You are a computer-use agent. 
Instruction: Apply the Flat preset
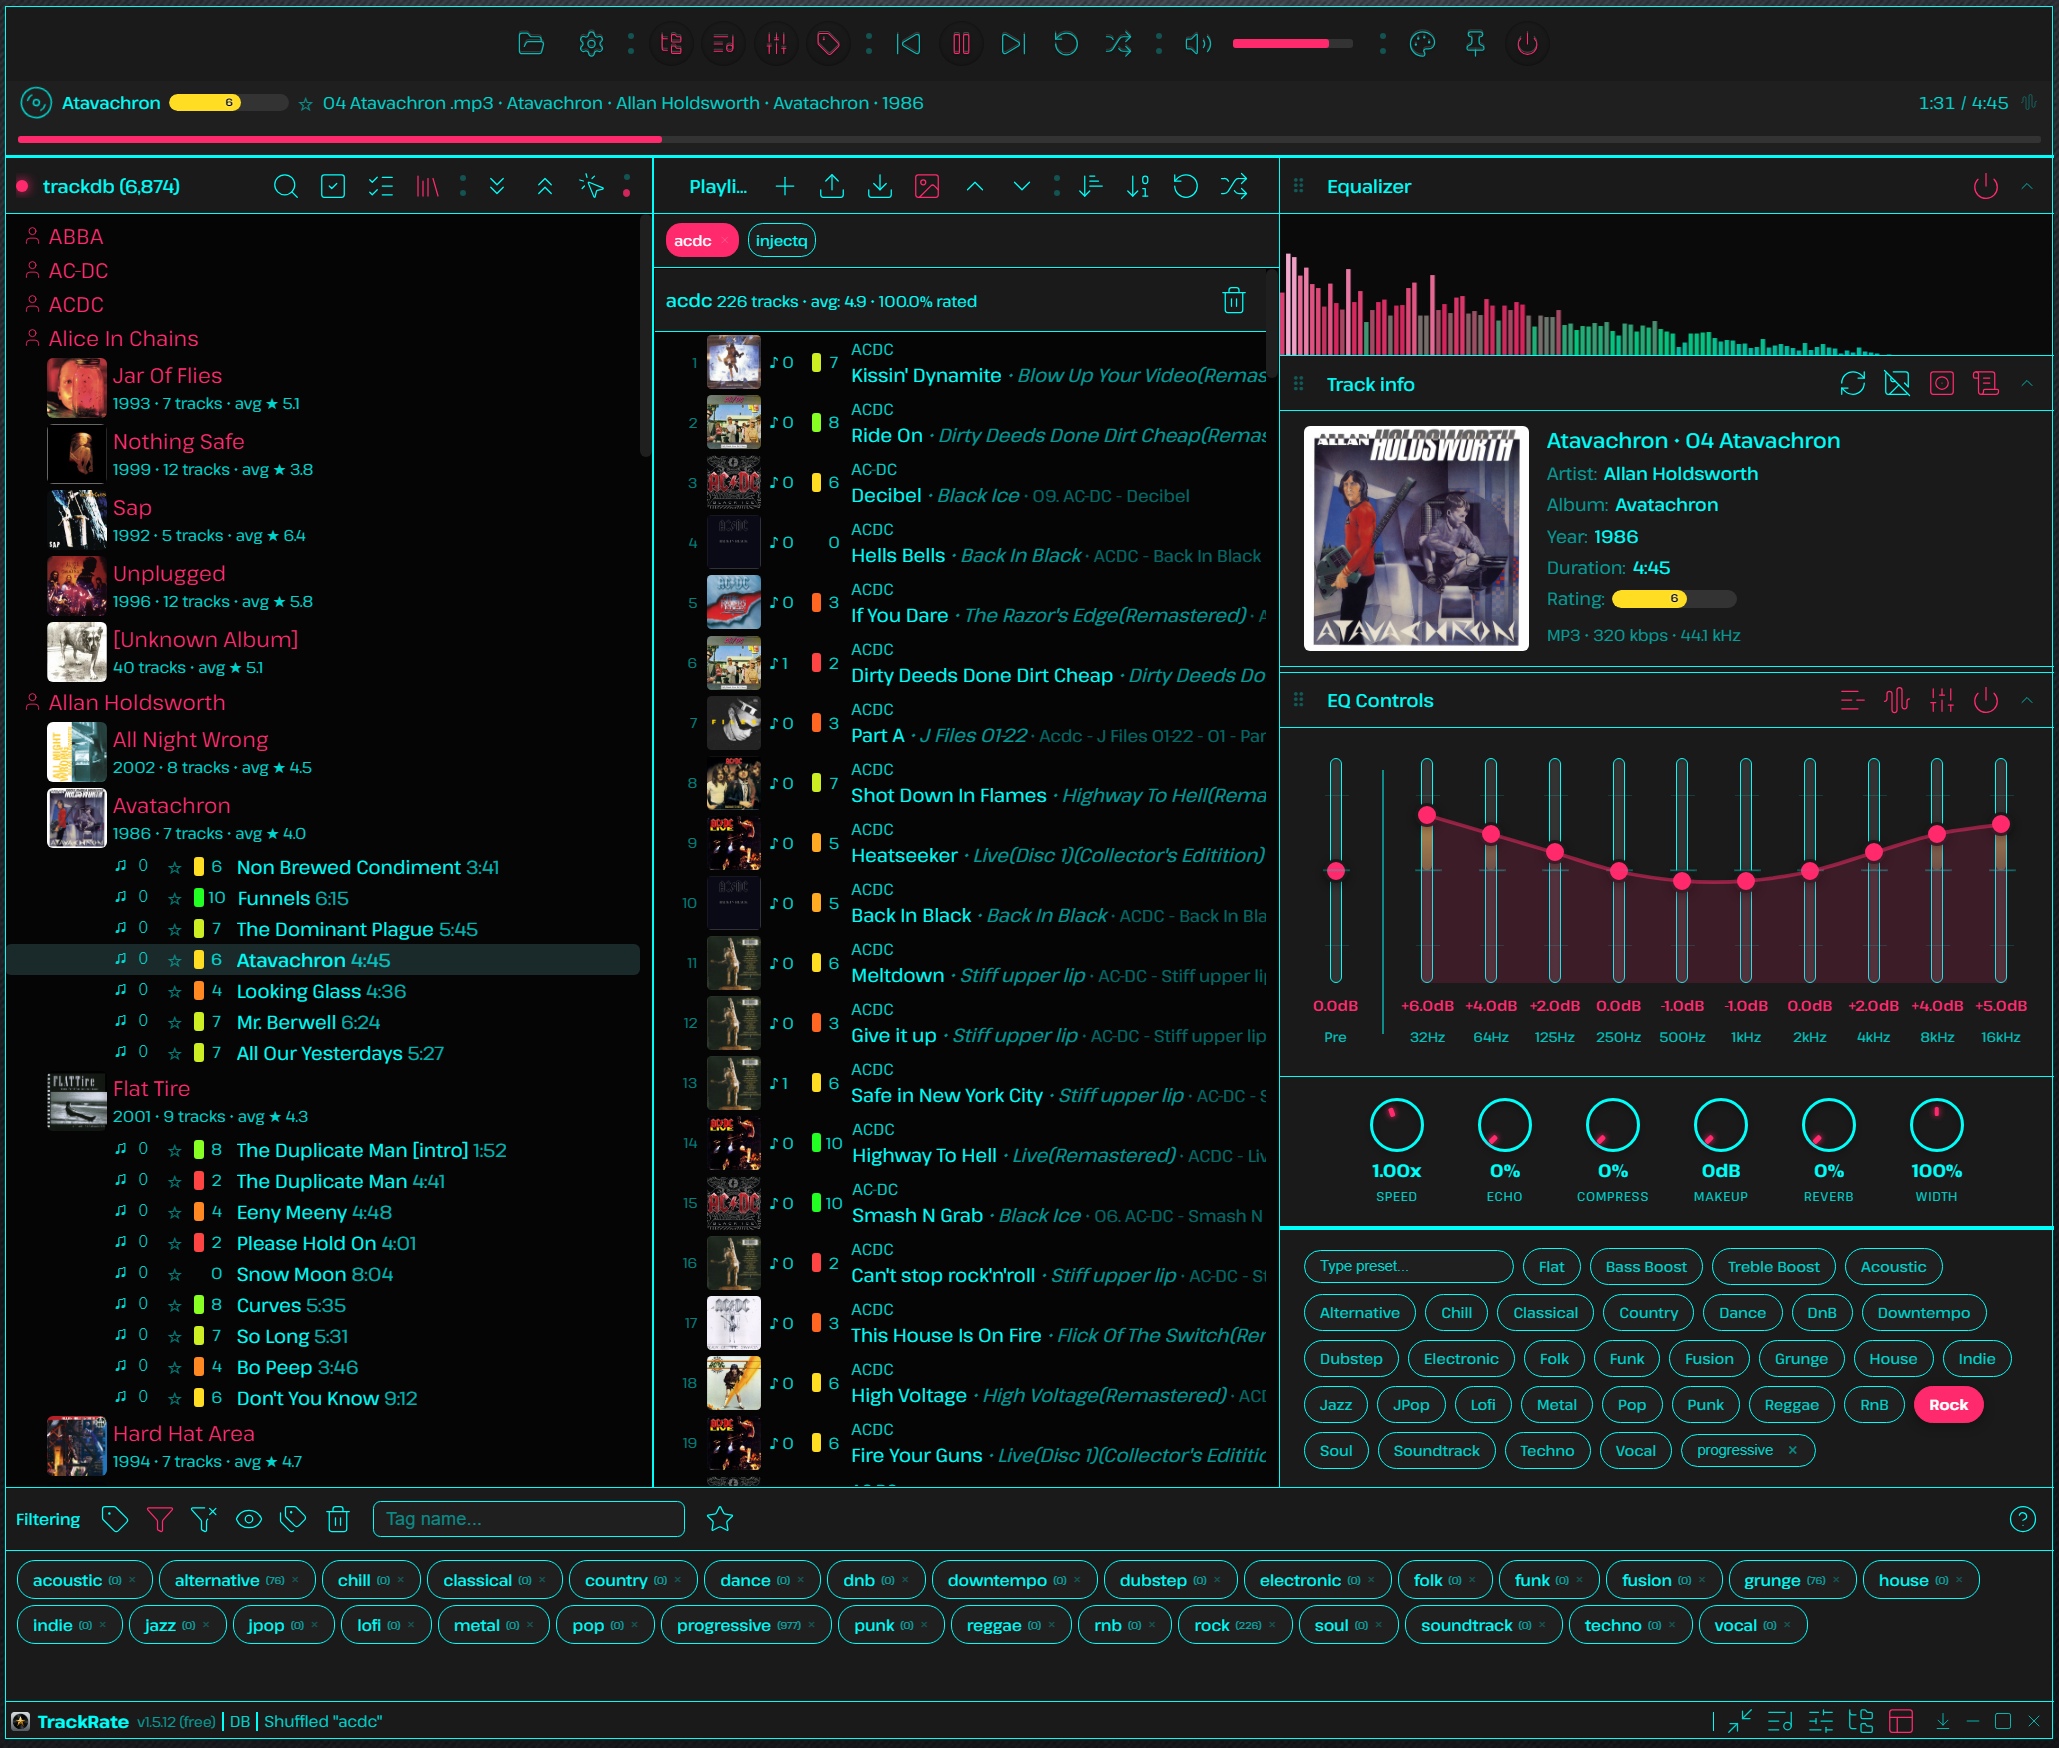[1551, 1267]
